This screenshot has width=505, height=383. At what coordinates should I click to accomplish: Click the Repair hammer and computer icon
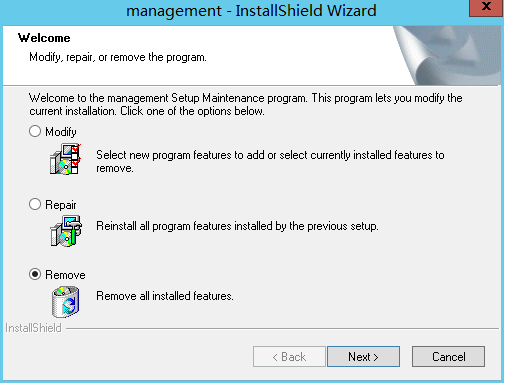(66, 231)
